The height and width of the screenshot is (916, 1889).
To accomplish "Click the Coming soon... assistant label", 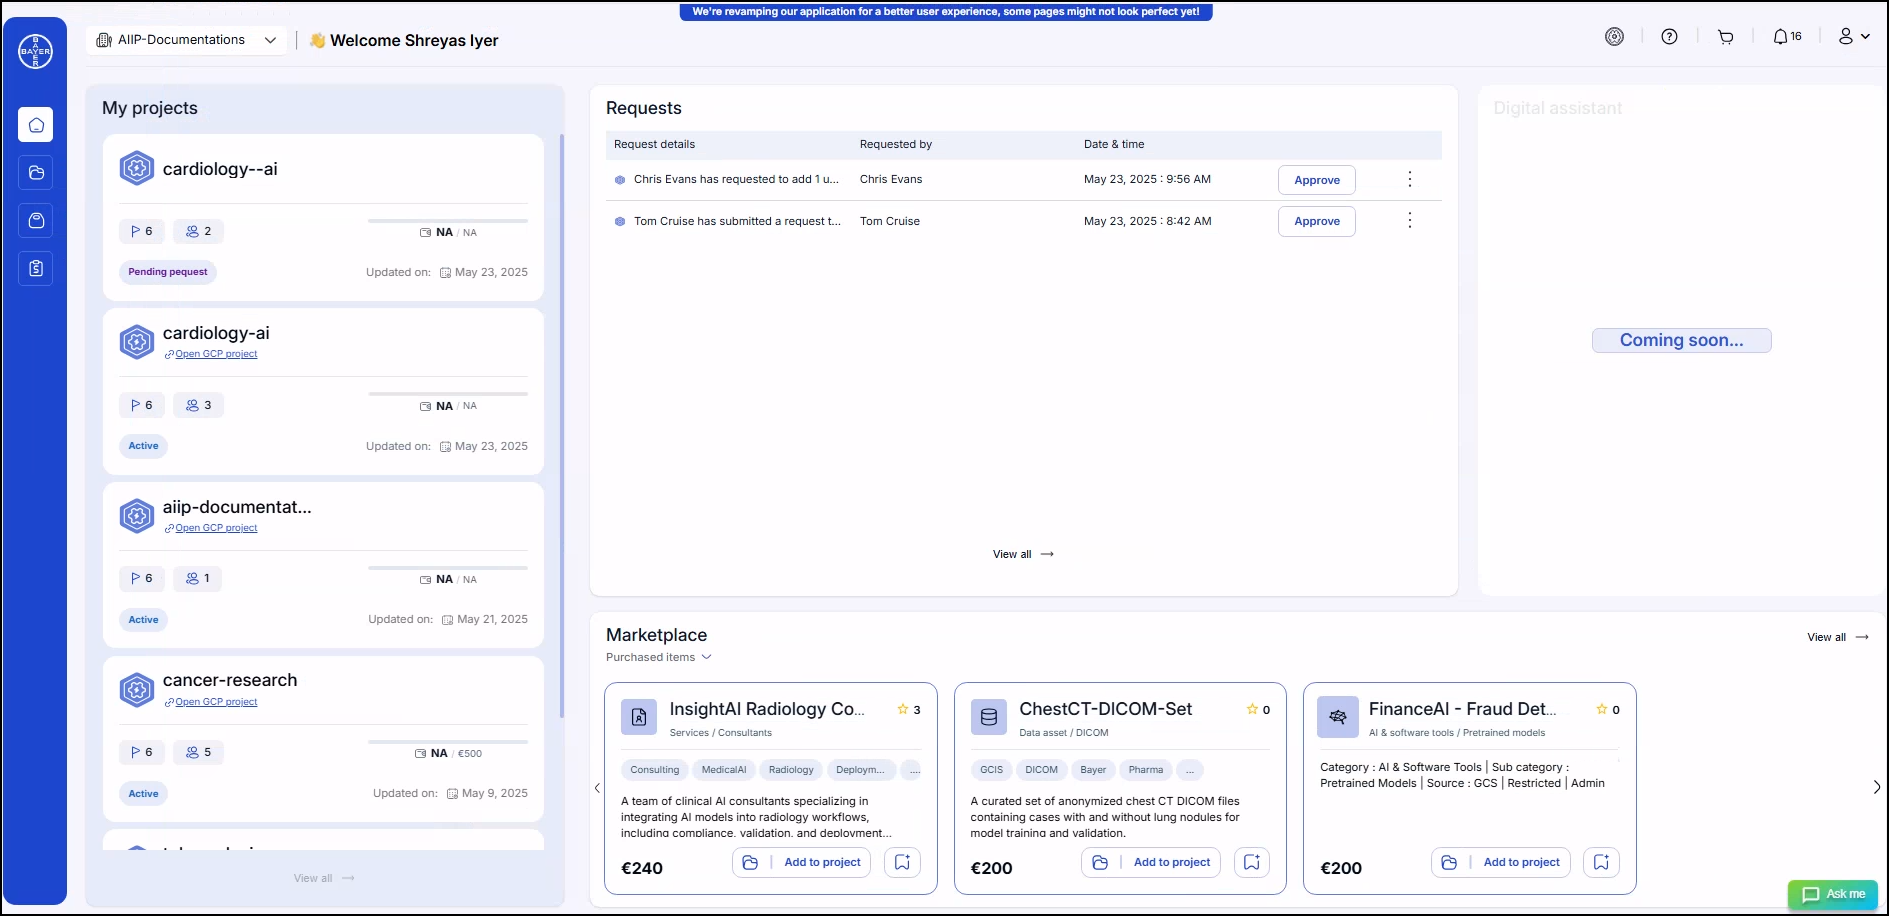I will pos(1682,340).
